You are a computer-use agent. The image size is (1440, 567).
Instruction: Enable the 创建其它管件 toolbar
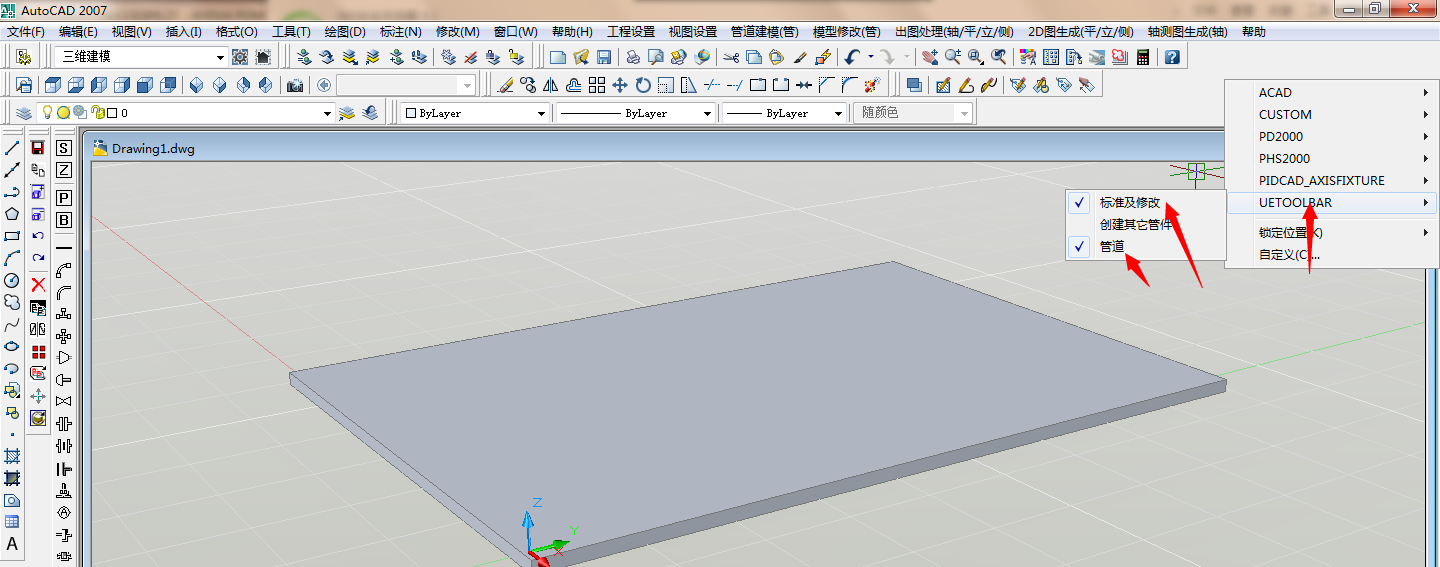tap(1135, 224)
